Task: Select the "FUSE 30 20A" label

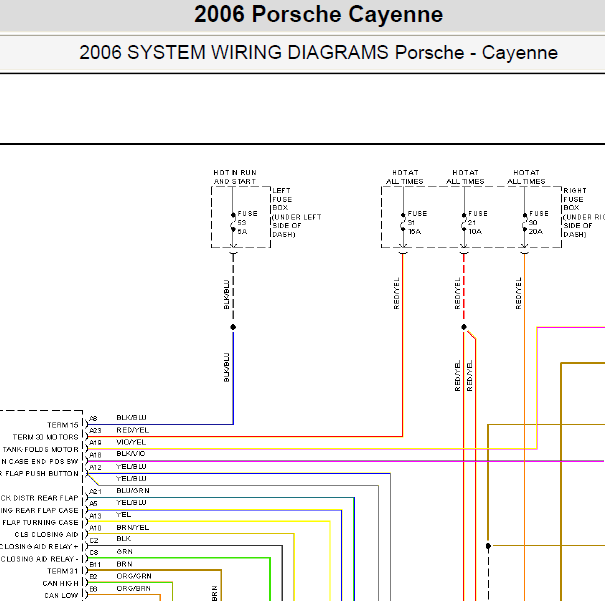Action: (538, 223)
